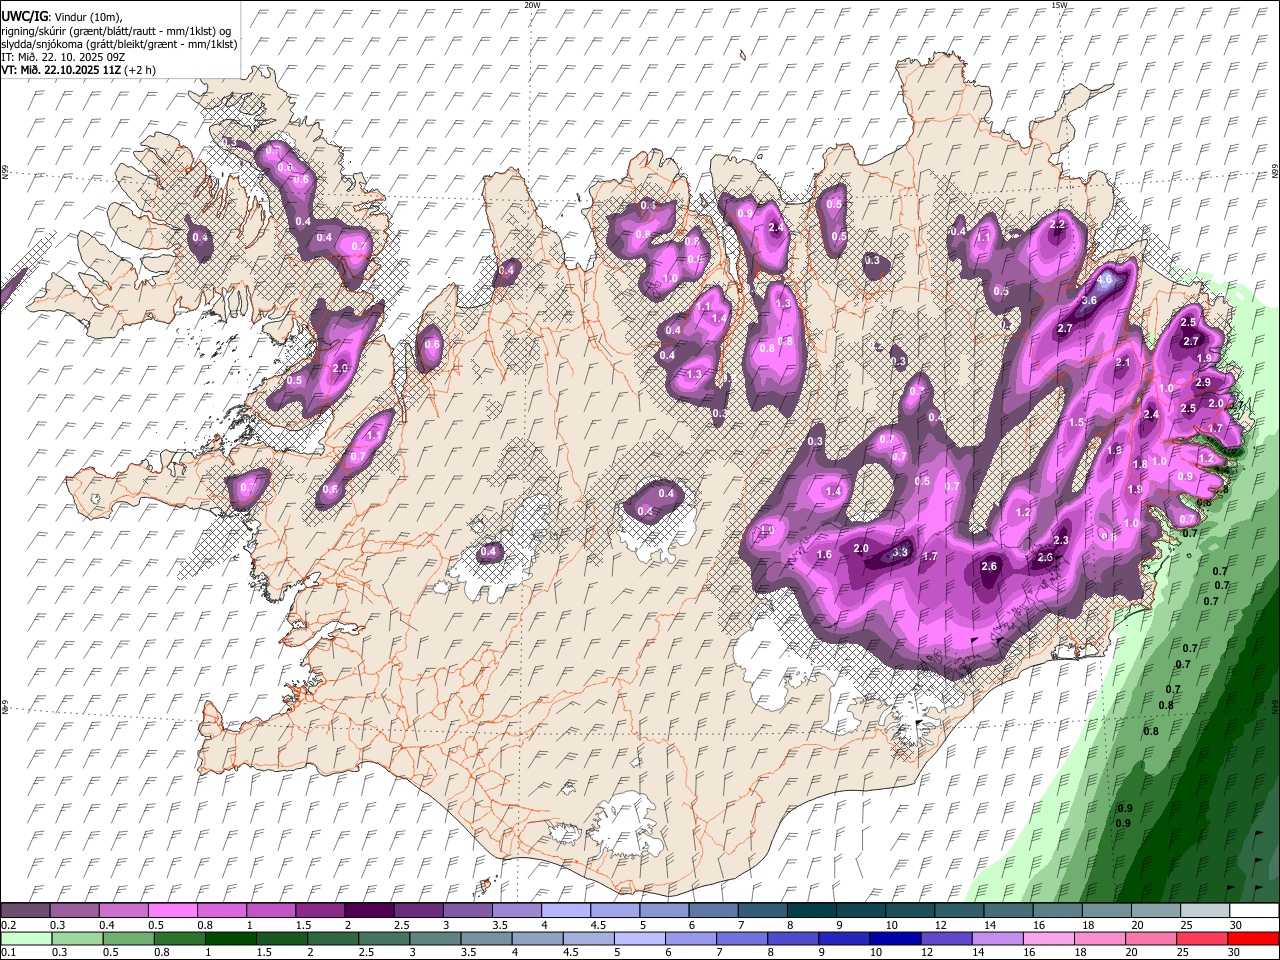Select the light lavender top swatch between 4 and 4.5

tap(565, 910)
